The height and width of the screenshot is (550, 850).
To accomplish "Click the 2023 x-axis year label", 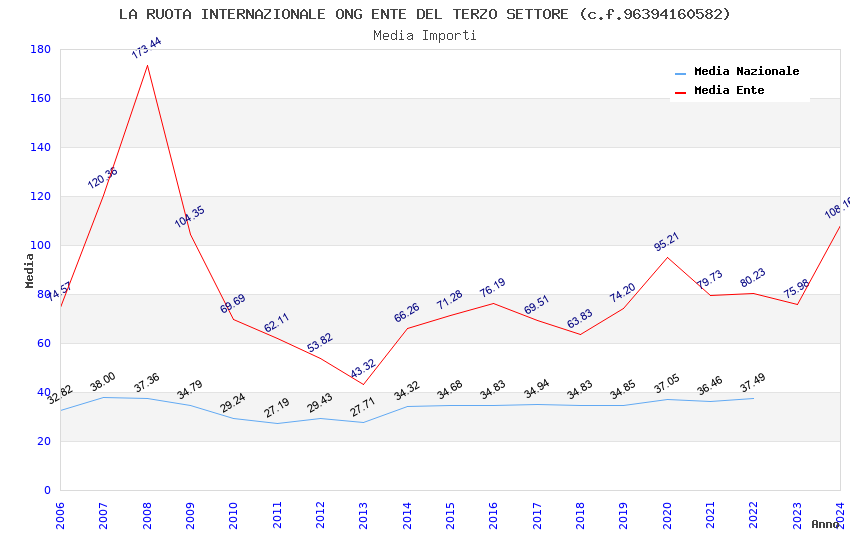I will click(x=797, y=515).
